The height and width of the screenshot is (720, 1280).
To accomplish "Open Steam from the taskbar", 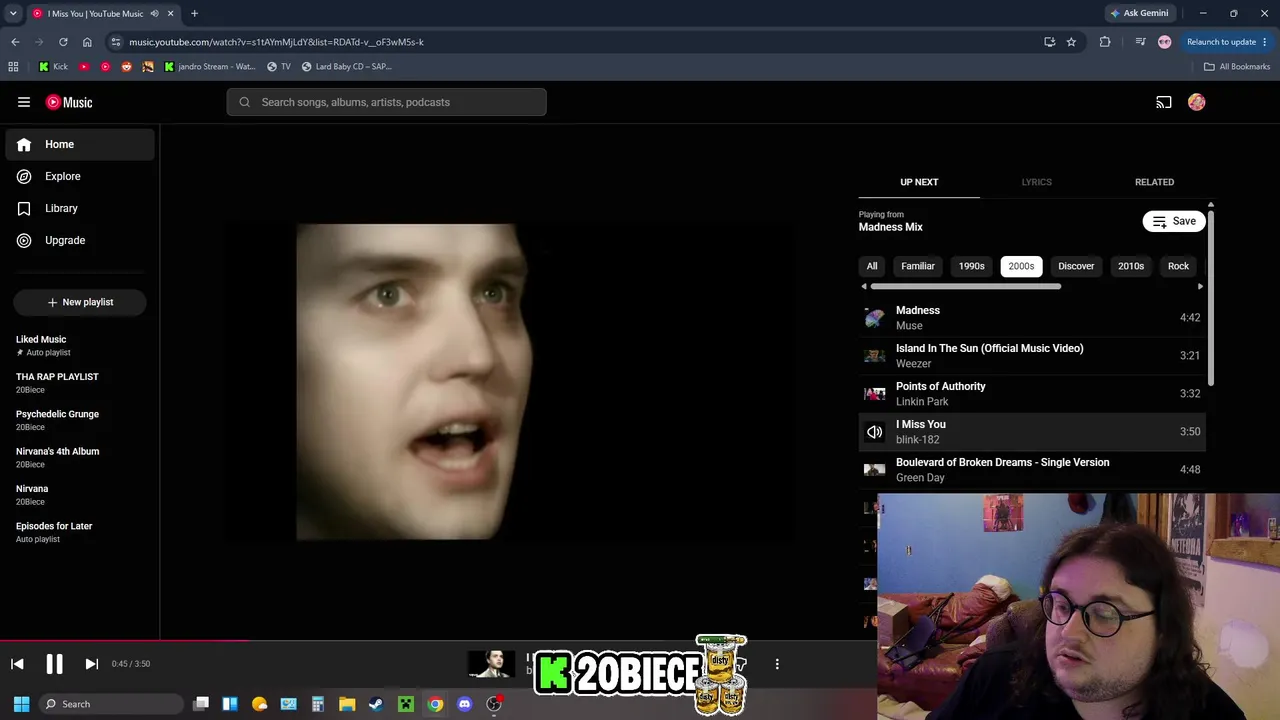I will [x=376, y=704].
